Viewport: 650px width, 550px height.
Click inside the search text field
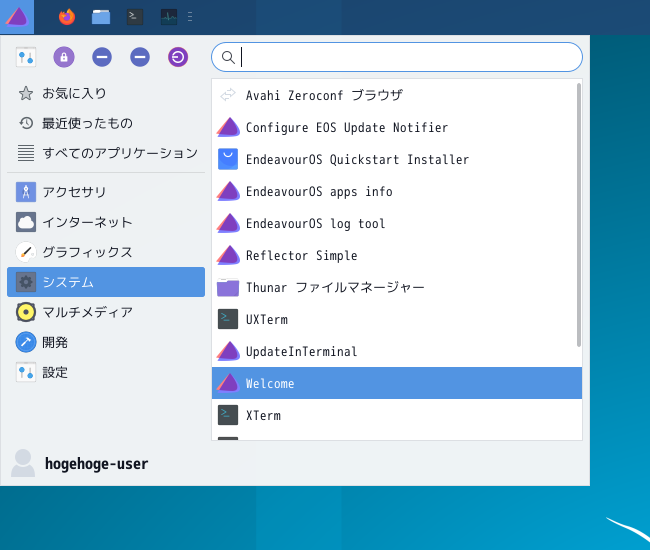coord(397,57)
